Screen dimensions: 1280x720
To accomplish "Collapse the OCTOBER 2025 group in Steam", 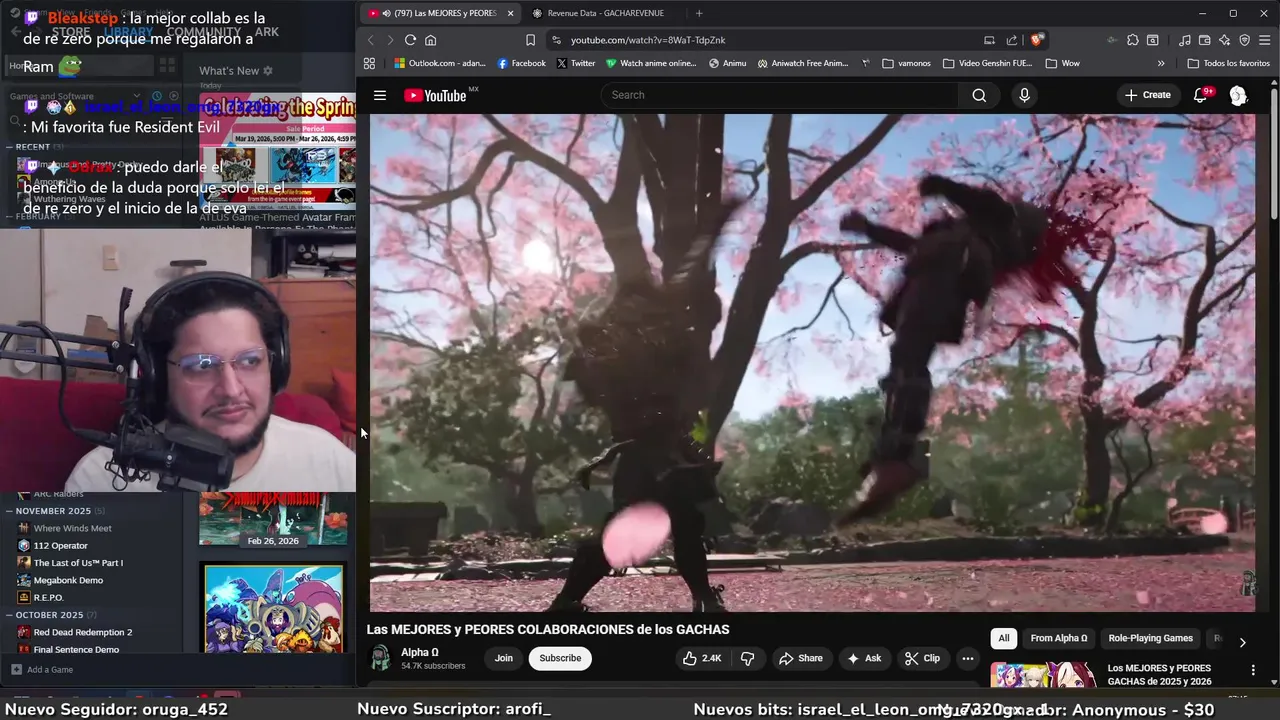I will click(50, 615).
